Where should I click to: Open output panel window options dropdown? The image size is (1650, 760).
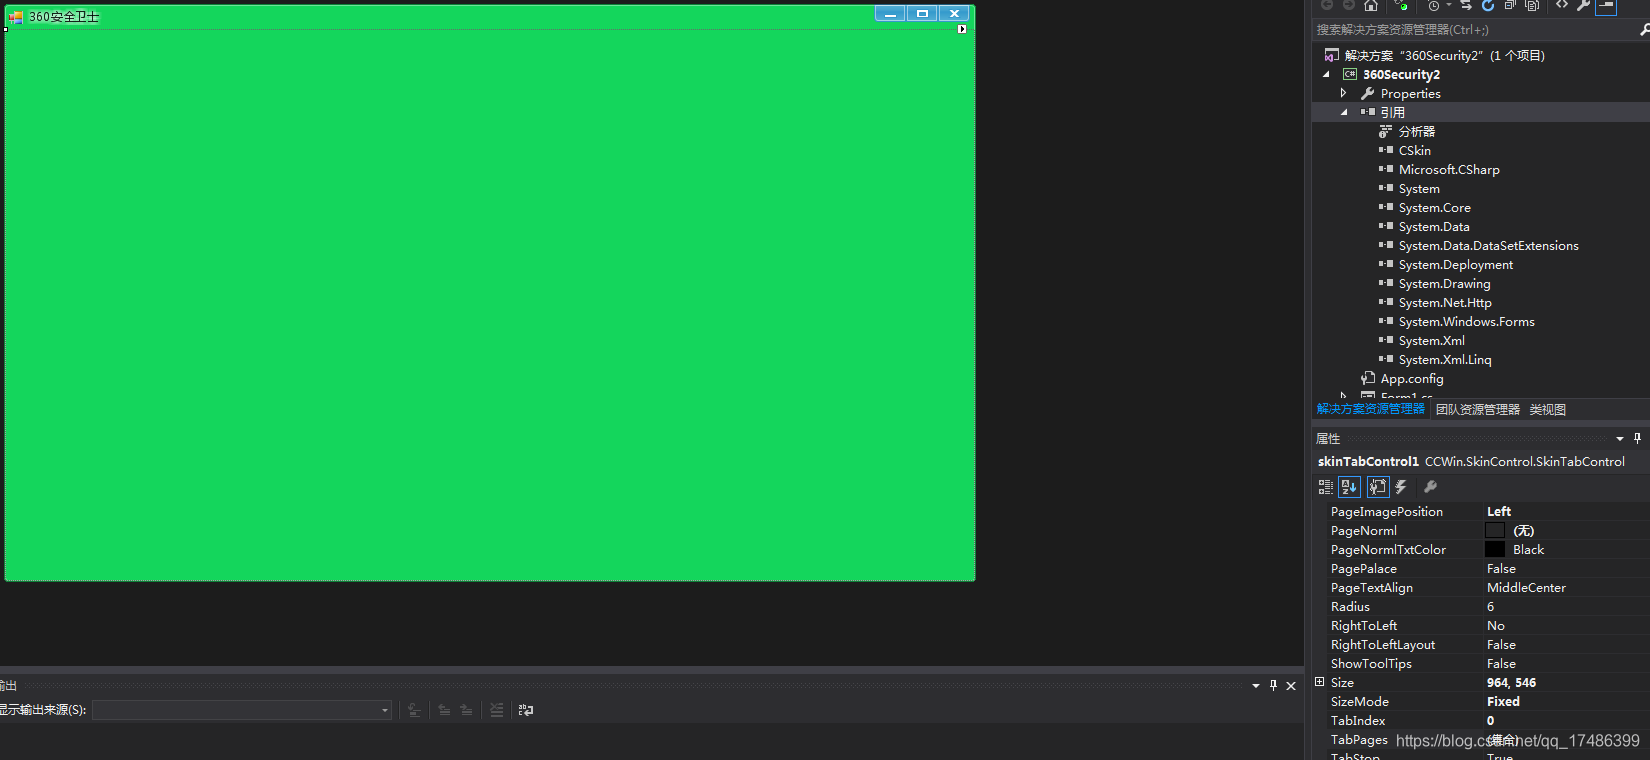pos(1256,686)
